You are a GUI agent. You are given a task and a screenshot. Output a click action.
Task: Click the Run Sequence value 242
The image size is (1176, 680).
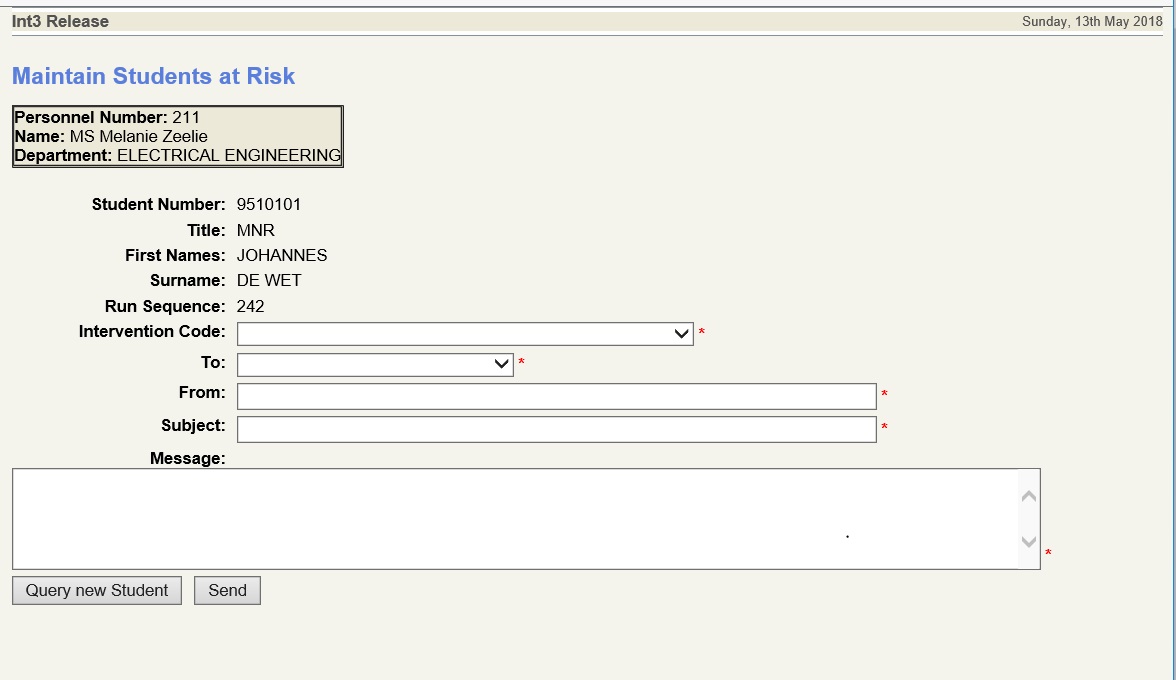pos(250,307)
